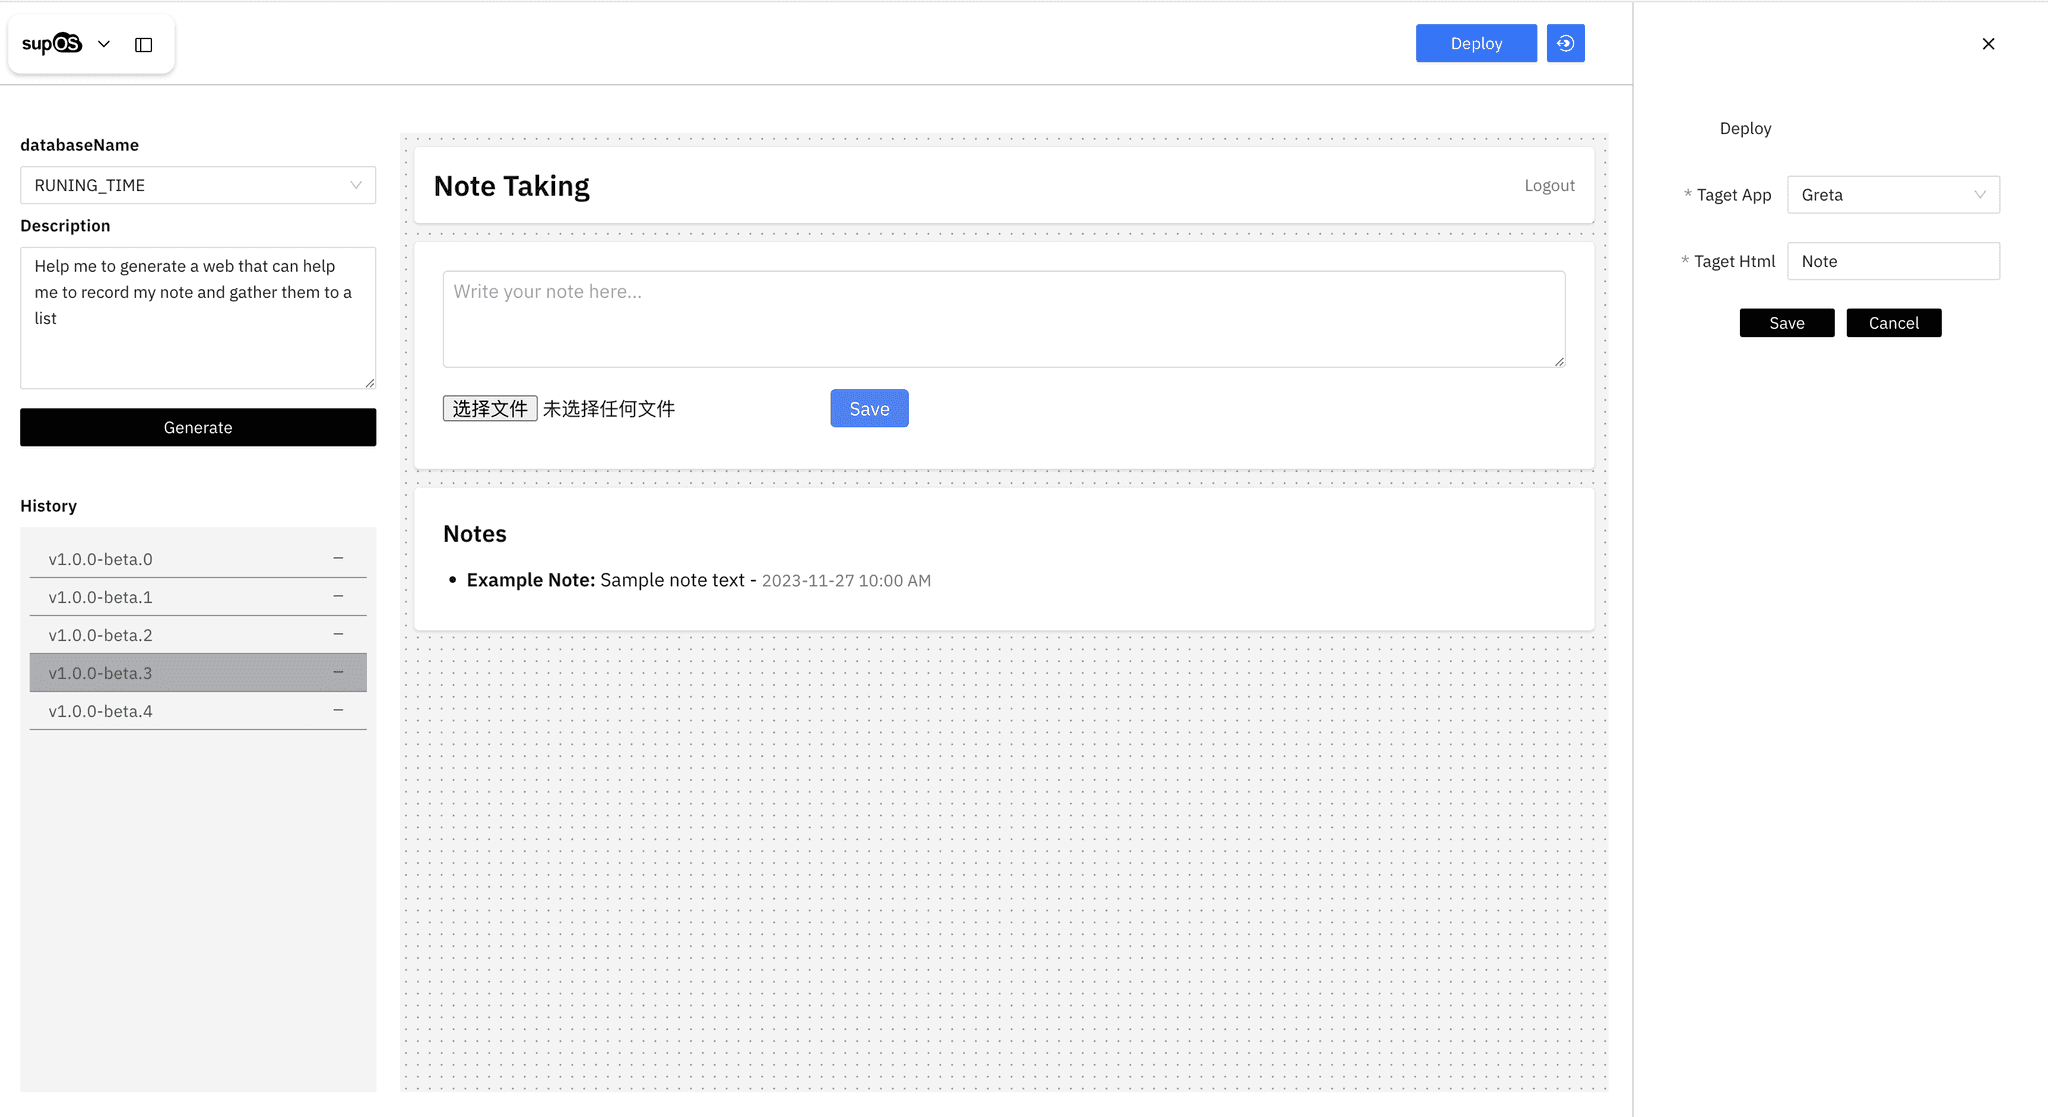Select history version v1.0.0-beta.4

tap(198, 711)
